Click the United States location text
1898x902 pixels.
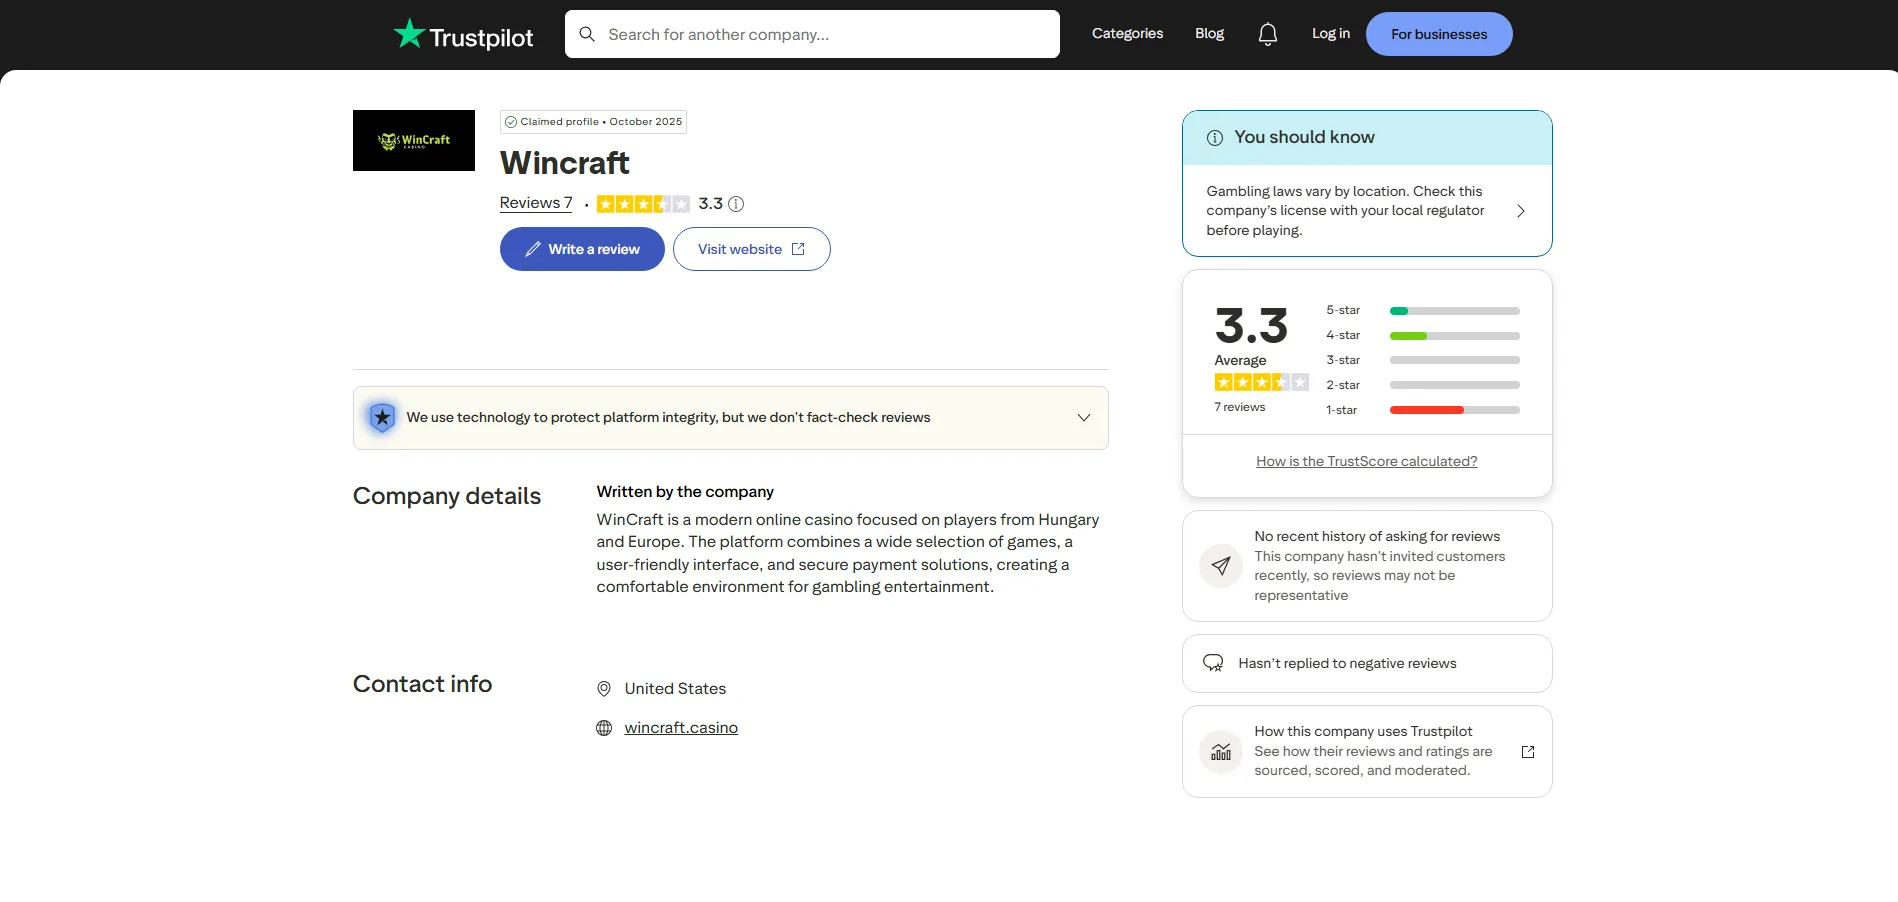point(675,689)
